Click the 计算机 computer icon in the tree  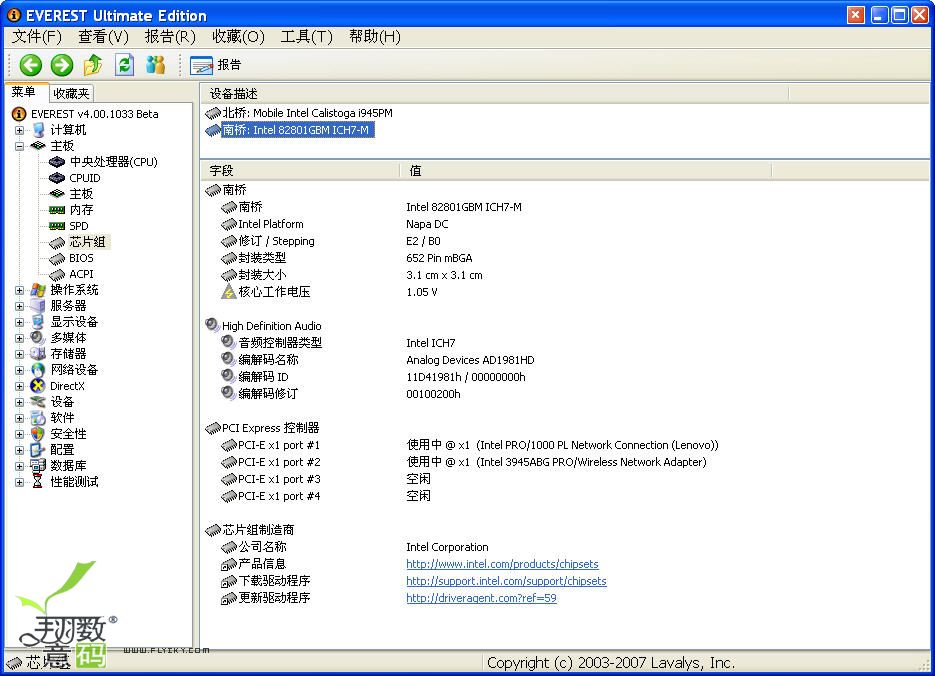pos(38,130)
